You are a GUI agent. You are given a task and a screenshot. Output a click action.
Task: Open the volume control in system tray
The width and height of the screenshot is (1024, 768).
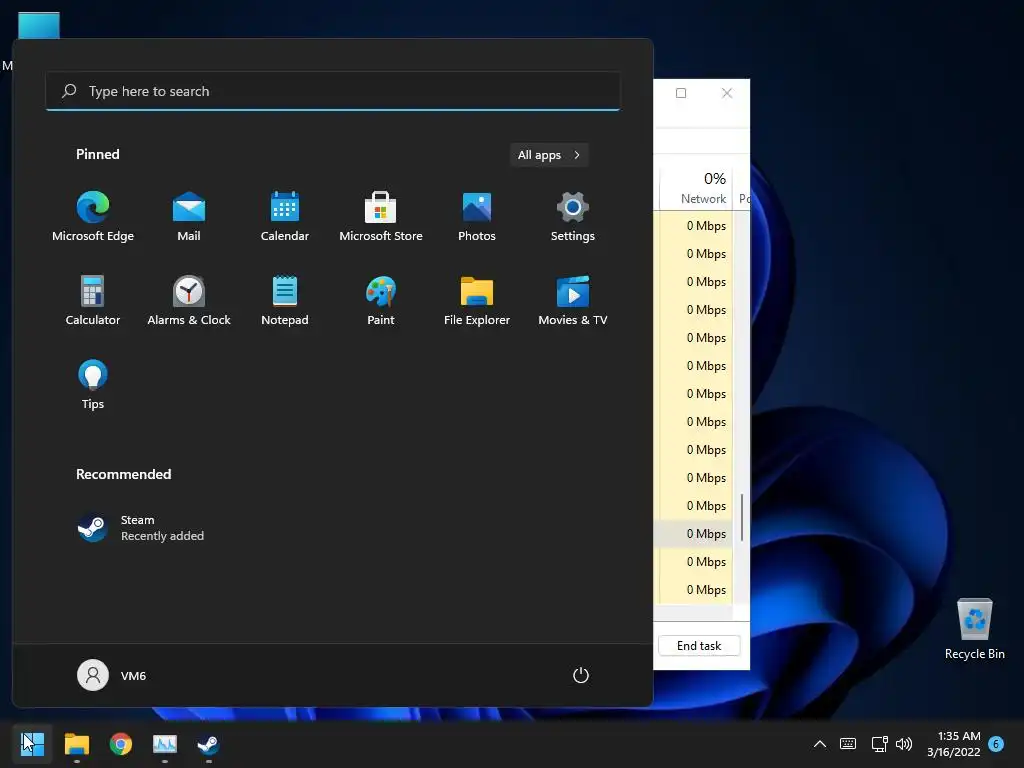(904, 744)
